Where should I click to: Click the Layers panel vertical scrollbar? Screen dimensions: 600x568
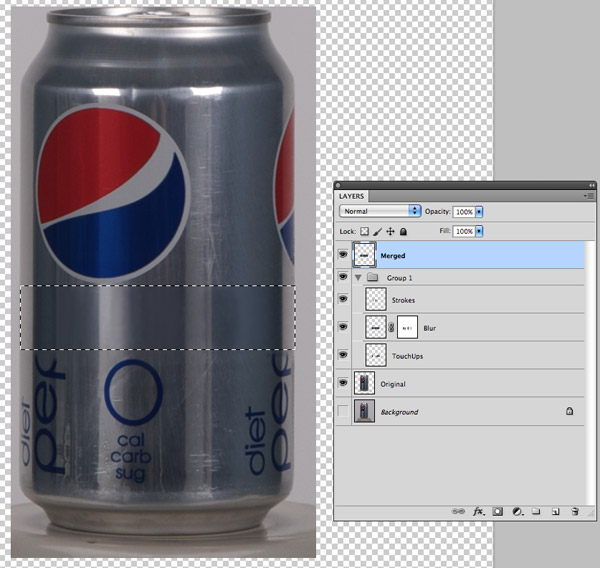(590, 373)
